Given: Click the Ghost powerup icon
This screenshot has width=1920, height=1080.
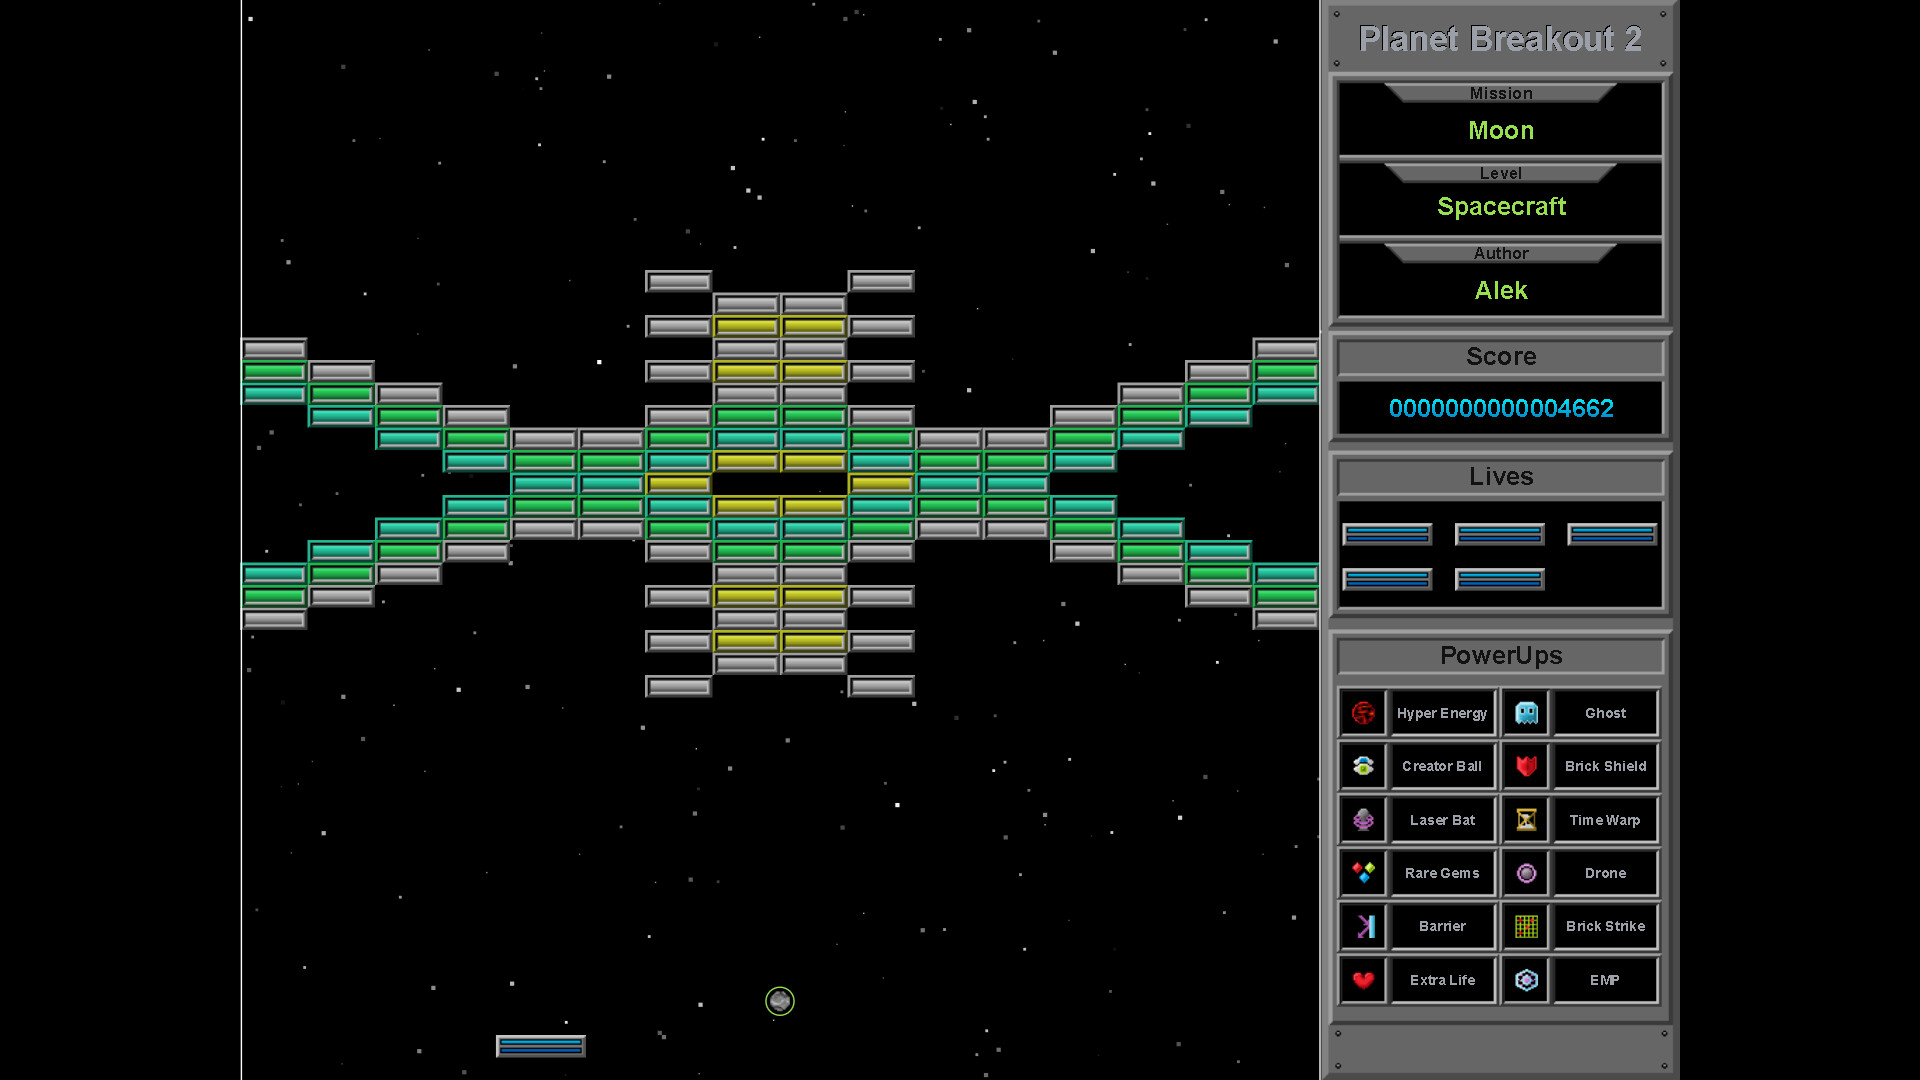Looking at the screenshot, I should pyautogui.click(x=1525, y=712).
